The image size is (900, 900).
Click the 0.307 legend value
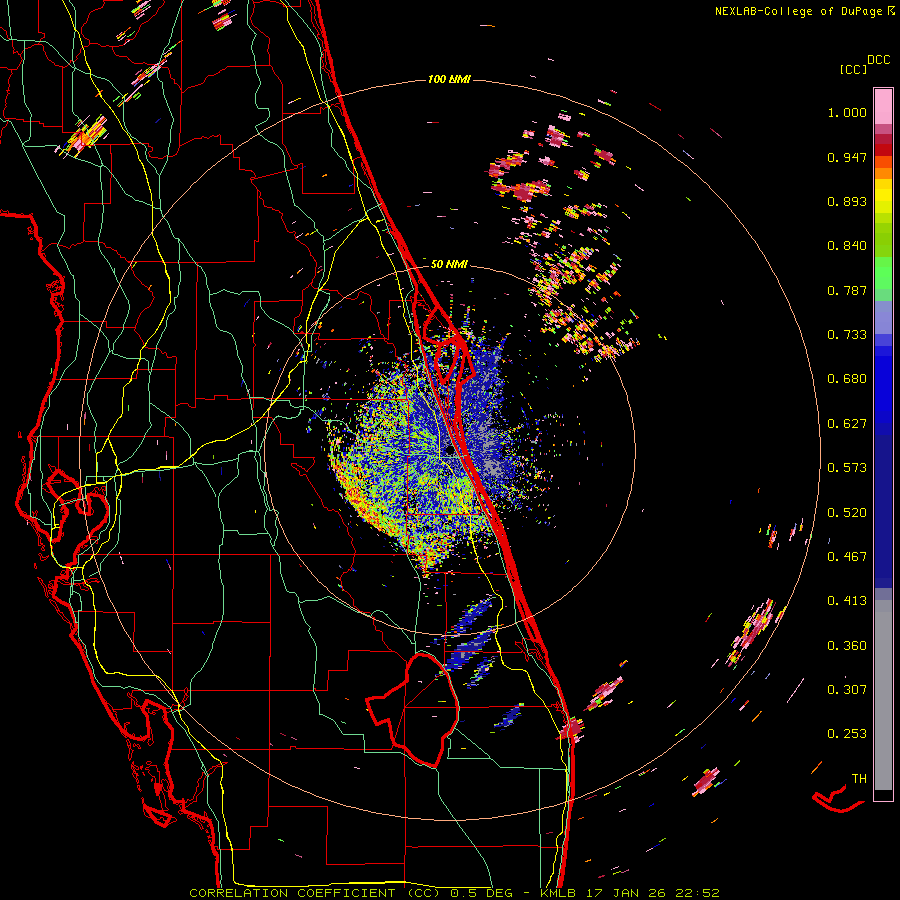(847, 689)
